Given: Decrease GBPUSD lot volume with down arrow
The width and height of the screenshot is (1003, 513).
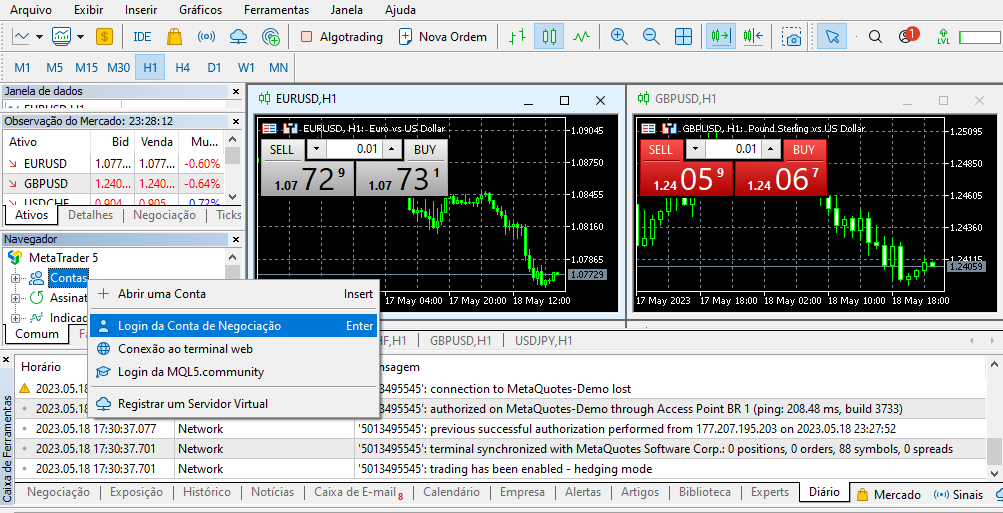Looking at the screenshot, I should click(695, 150).
